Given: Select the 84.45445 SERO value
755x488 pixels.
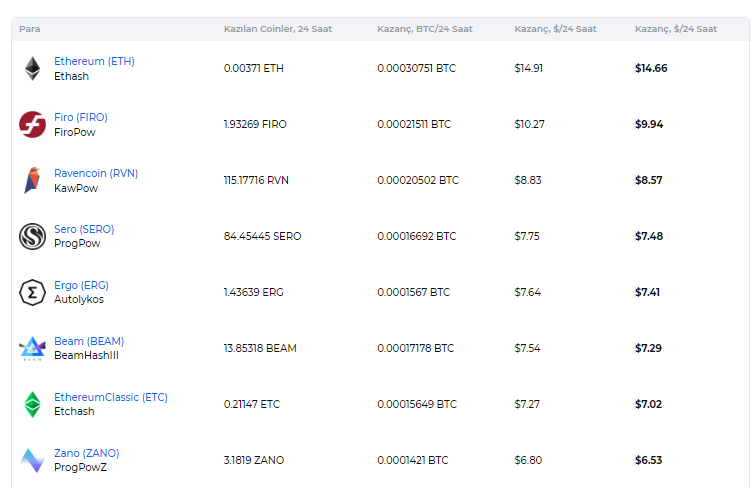Looking at the screenshot, I should [x=262, y=236].
